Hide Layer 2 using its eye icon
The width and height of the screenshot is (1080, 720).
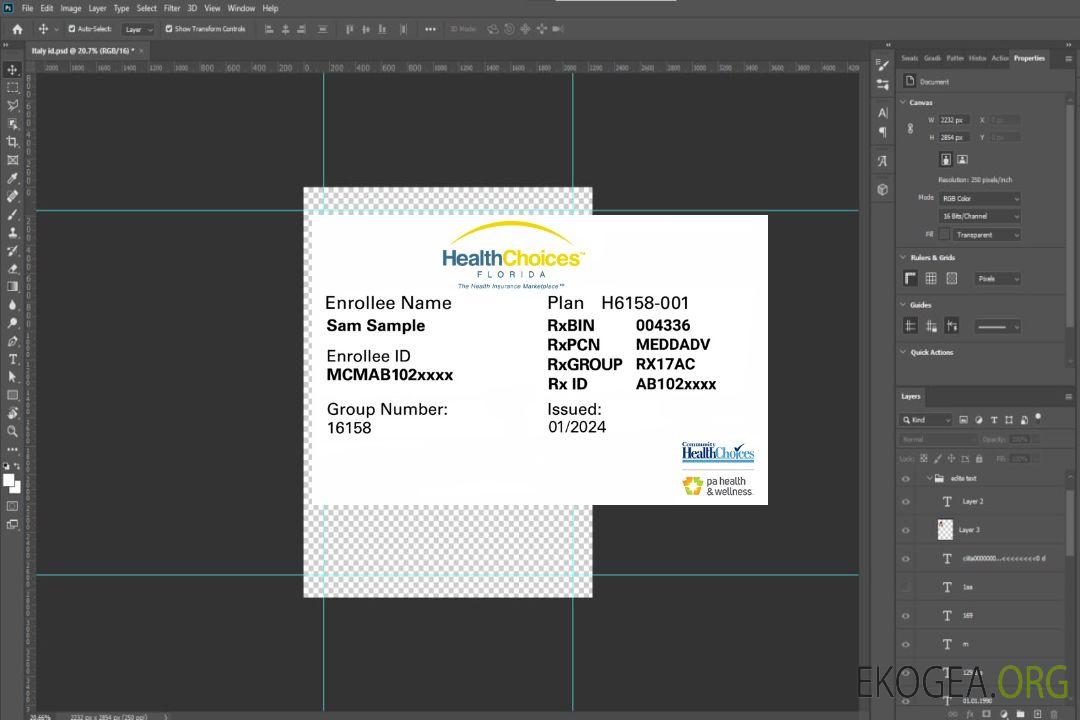[x=906, y=502]
